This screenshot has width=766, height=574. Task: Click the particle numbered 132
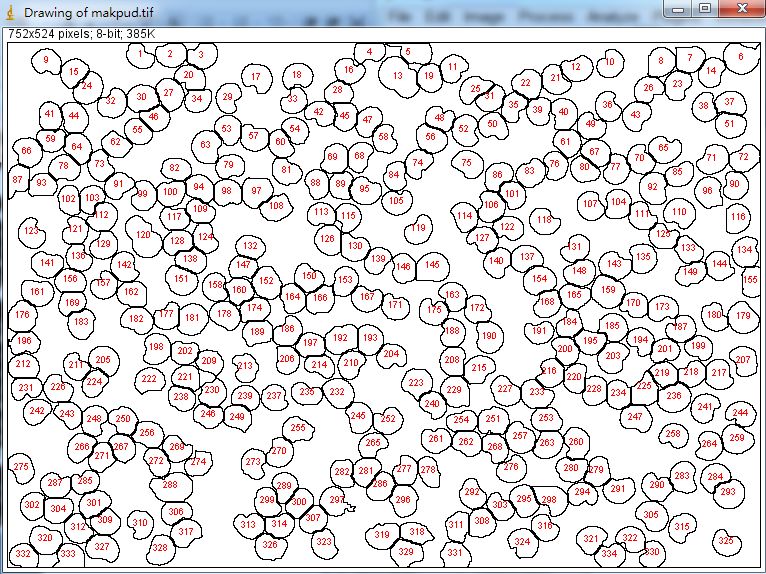click(x=250, y=246)
